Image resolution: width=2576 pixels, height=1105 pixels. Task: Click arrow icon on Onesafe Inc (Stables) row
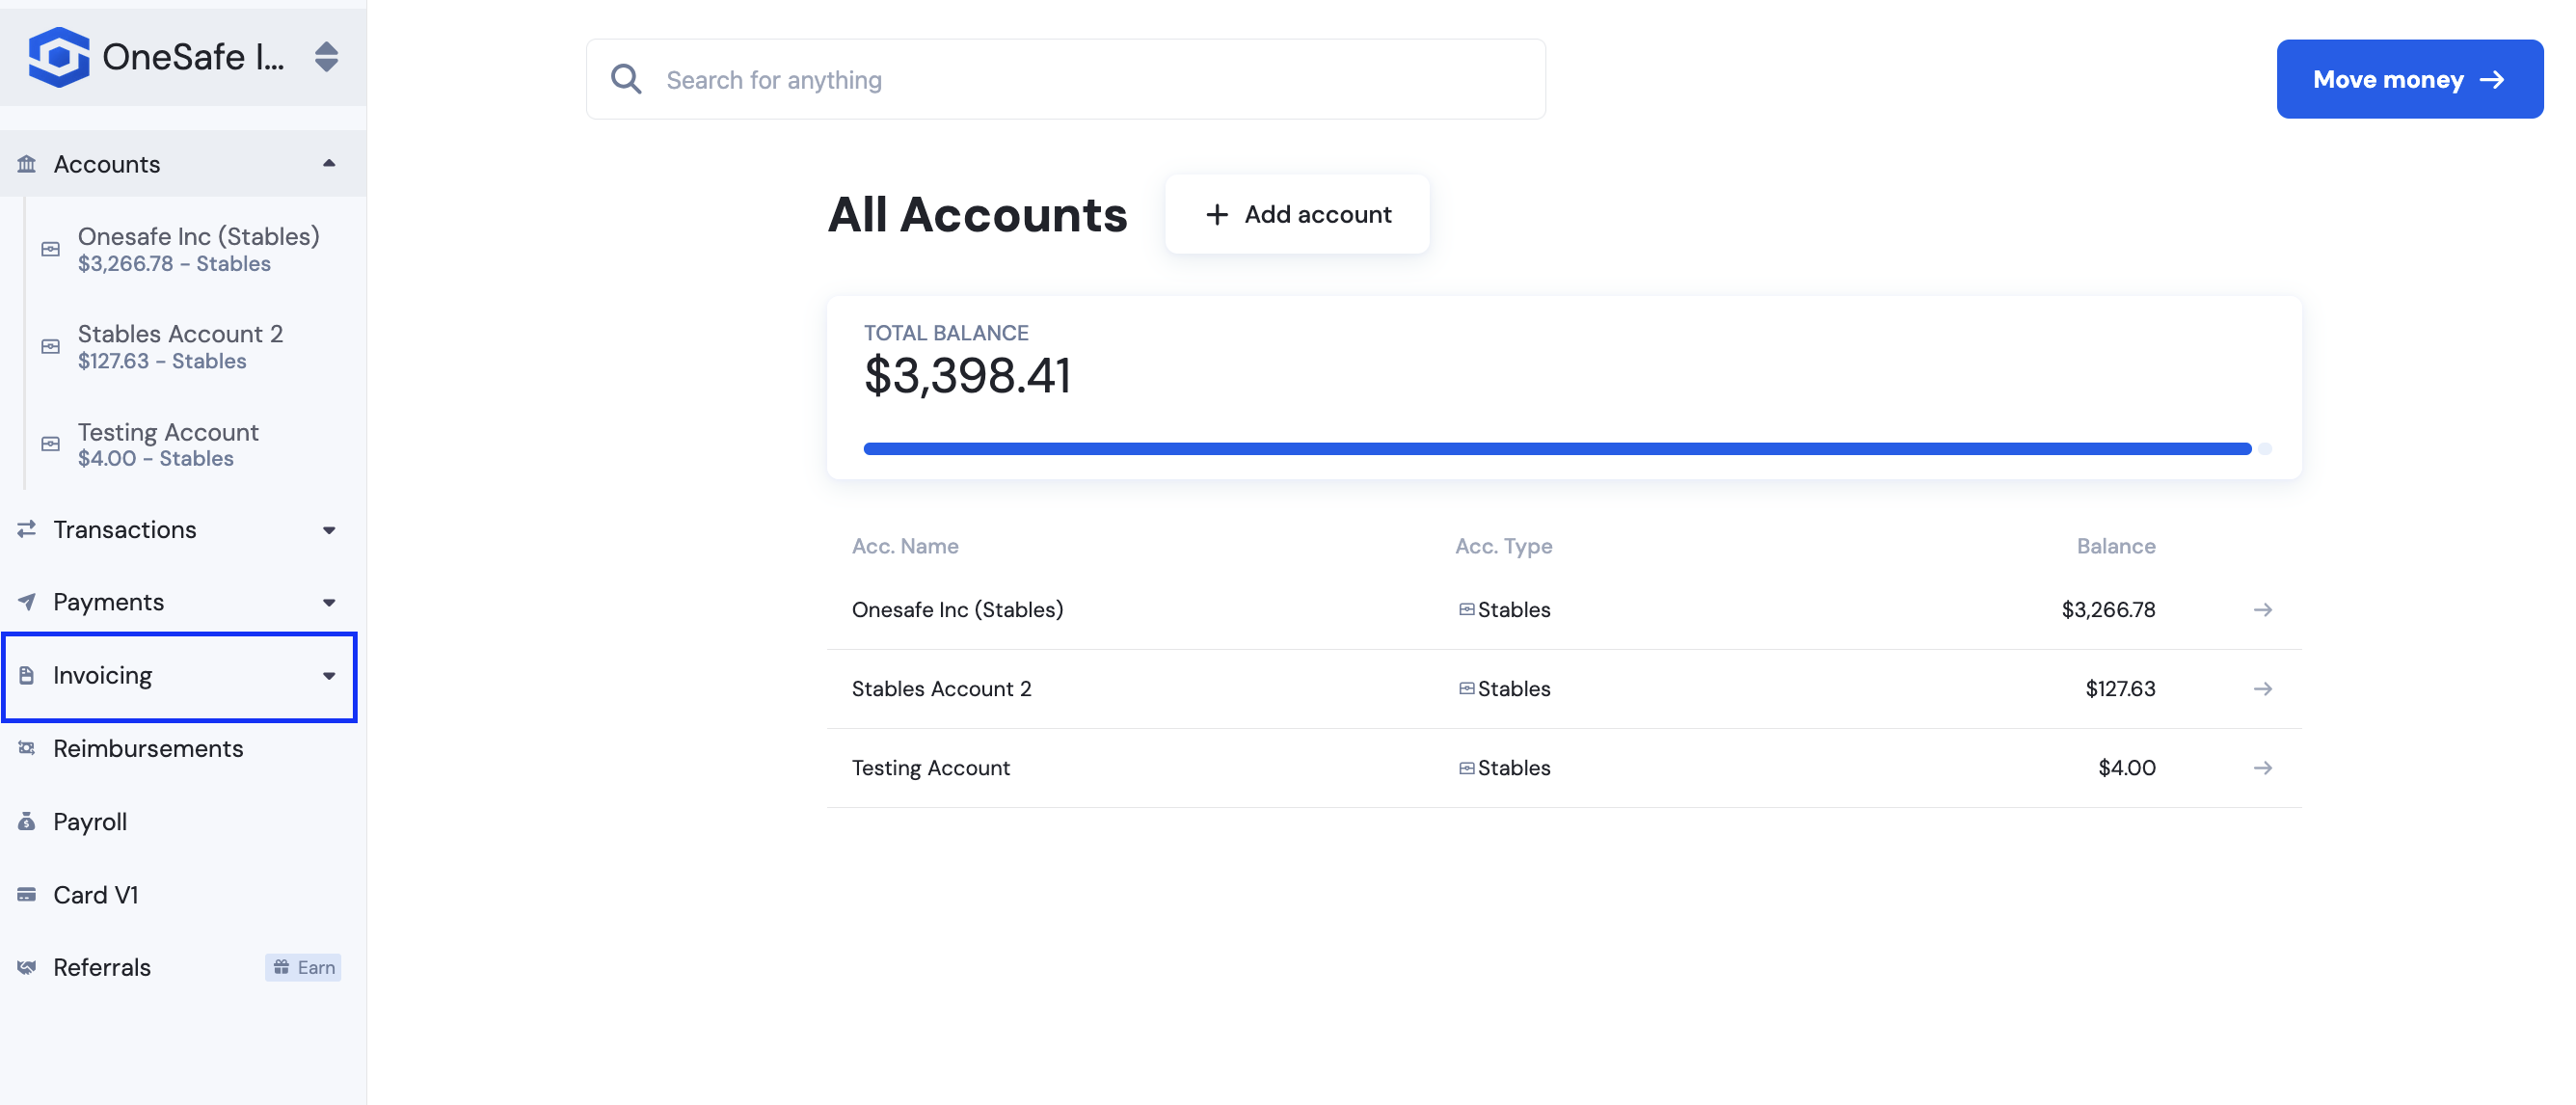click(2262, 610)
